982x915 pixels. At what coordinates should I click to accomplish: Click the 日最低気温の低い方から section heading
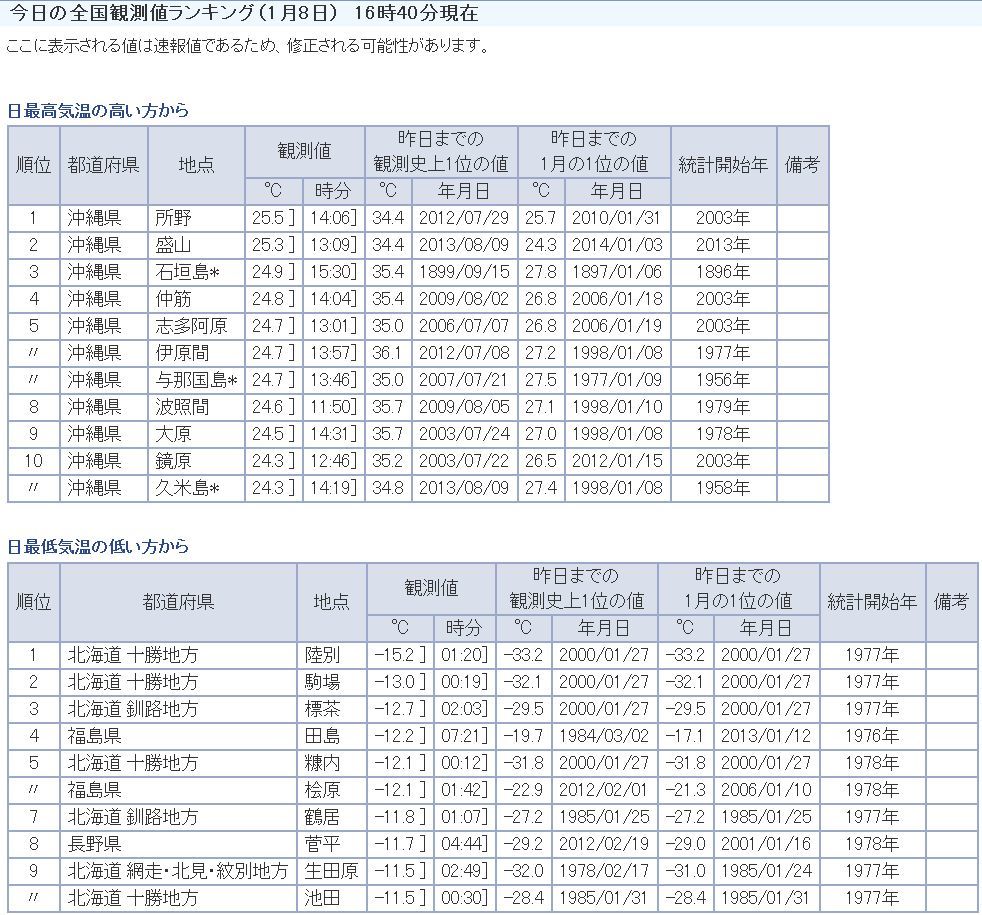[x=98, y=547]
